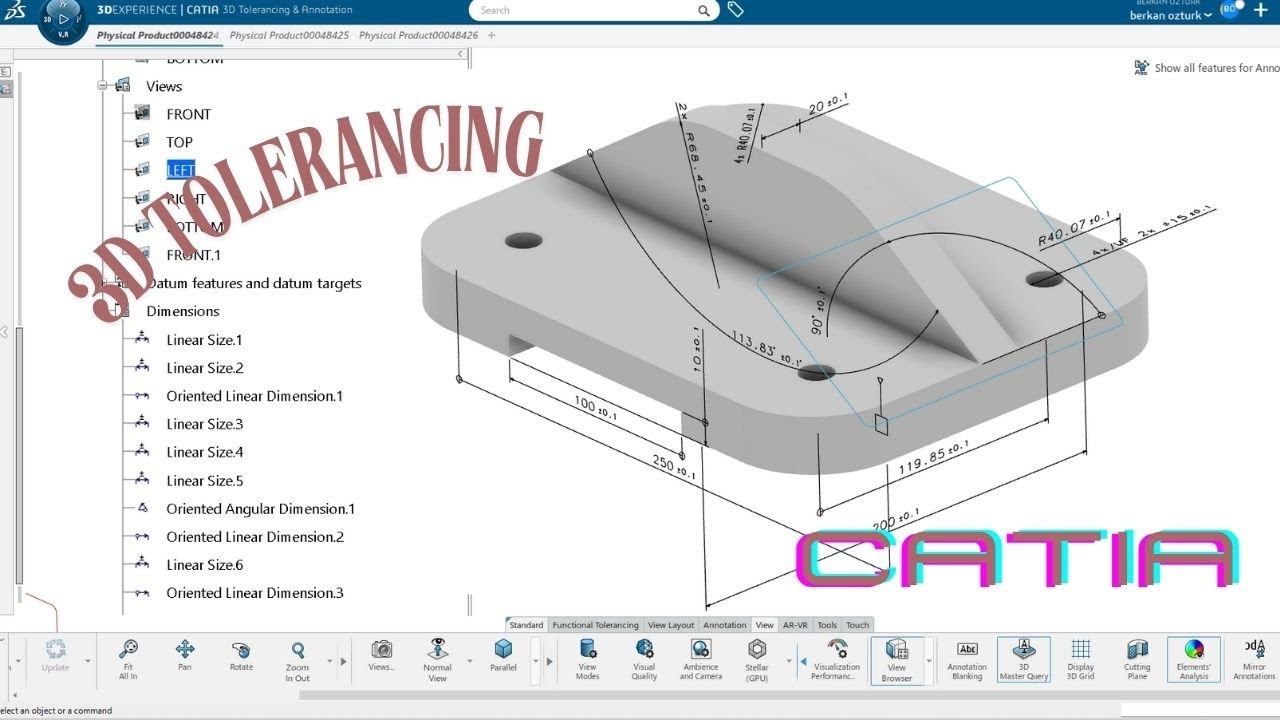Image resolution: width=1280 pixels, height=720 pixels.
Task: Open the AR-VR tab
Action: (x=795, y=625)
